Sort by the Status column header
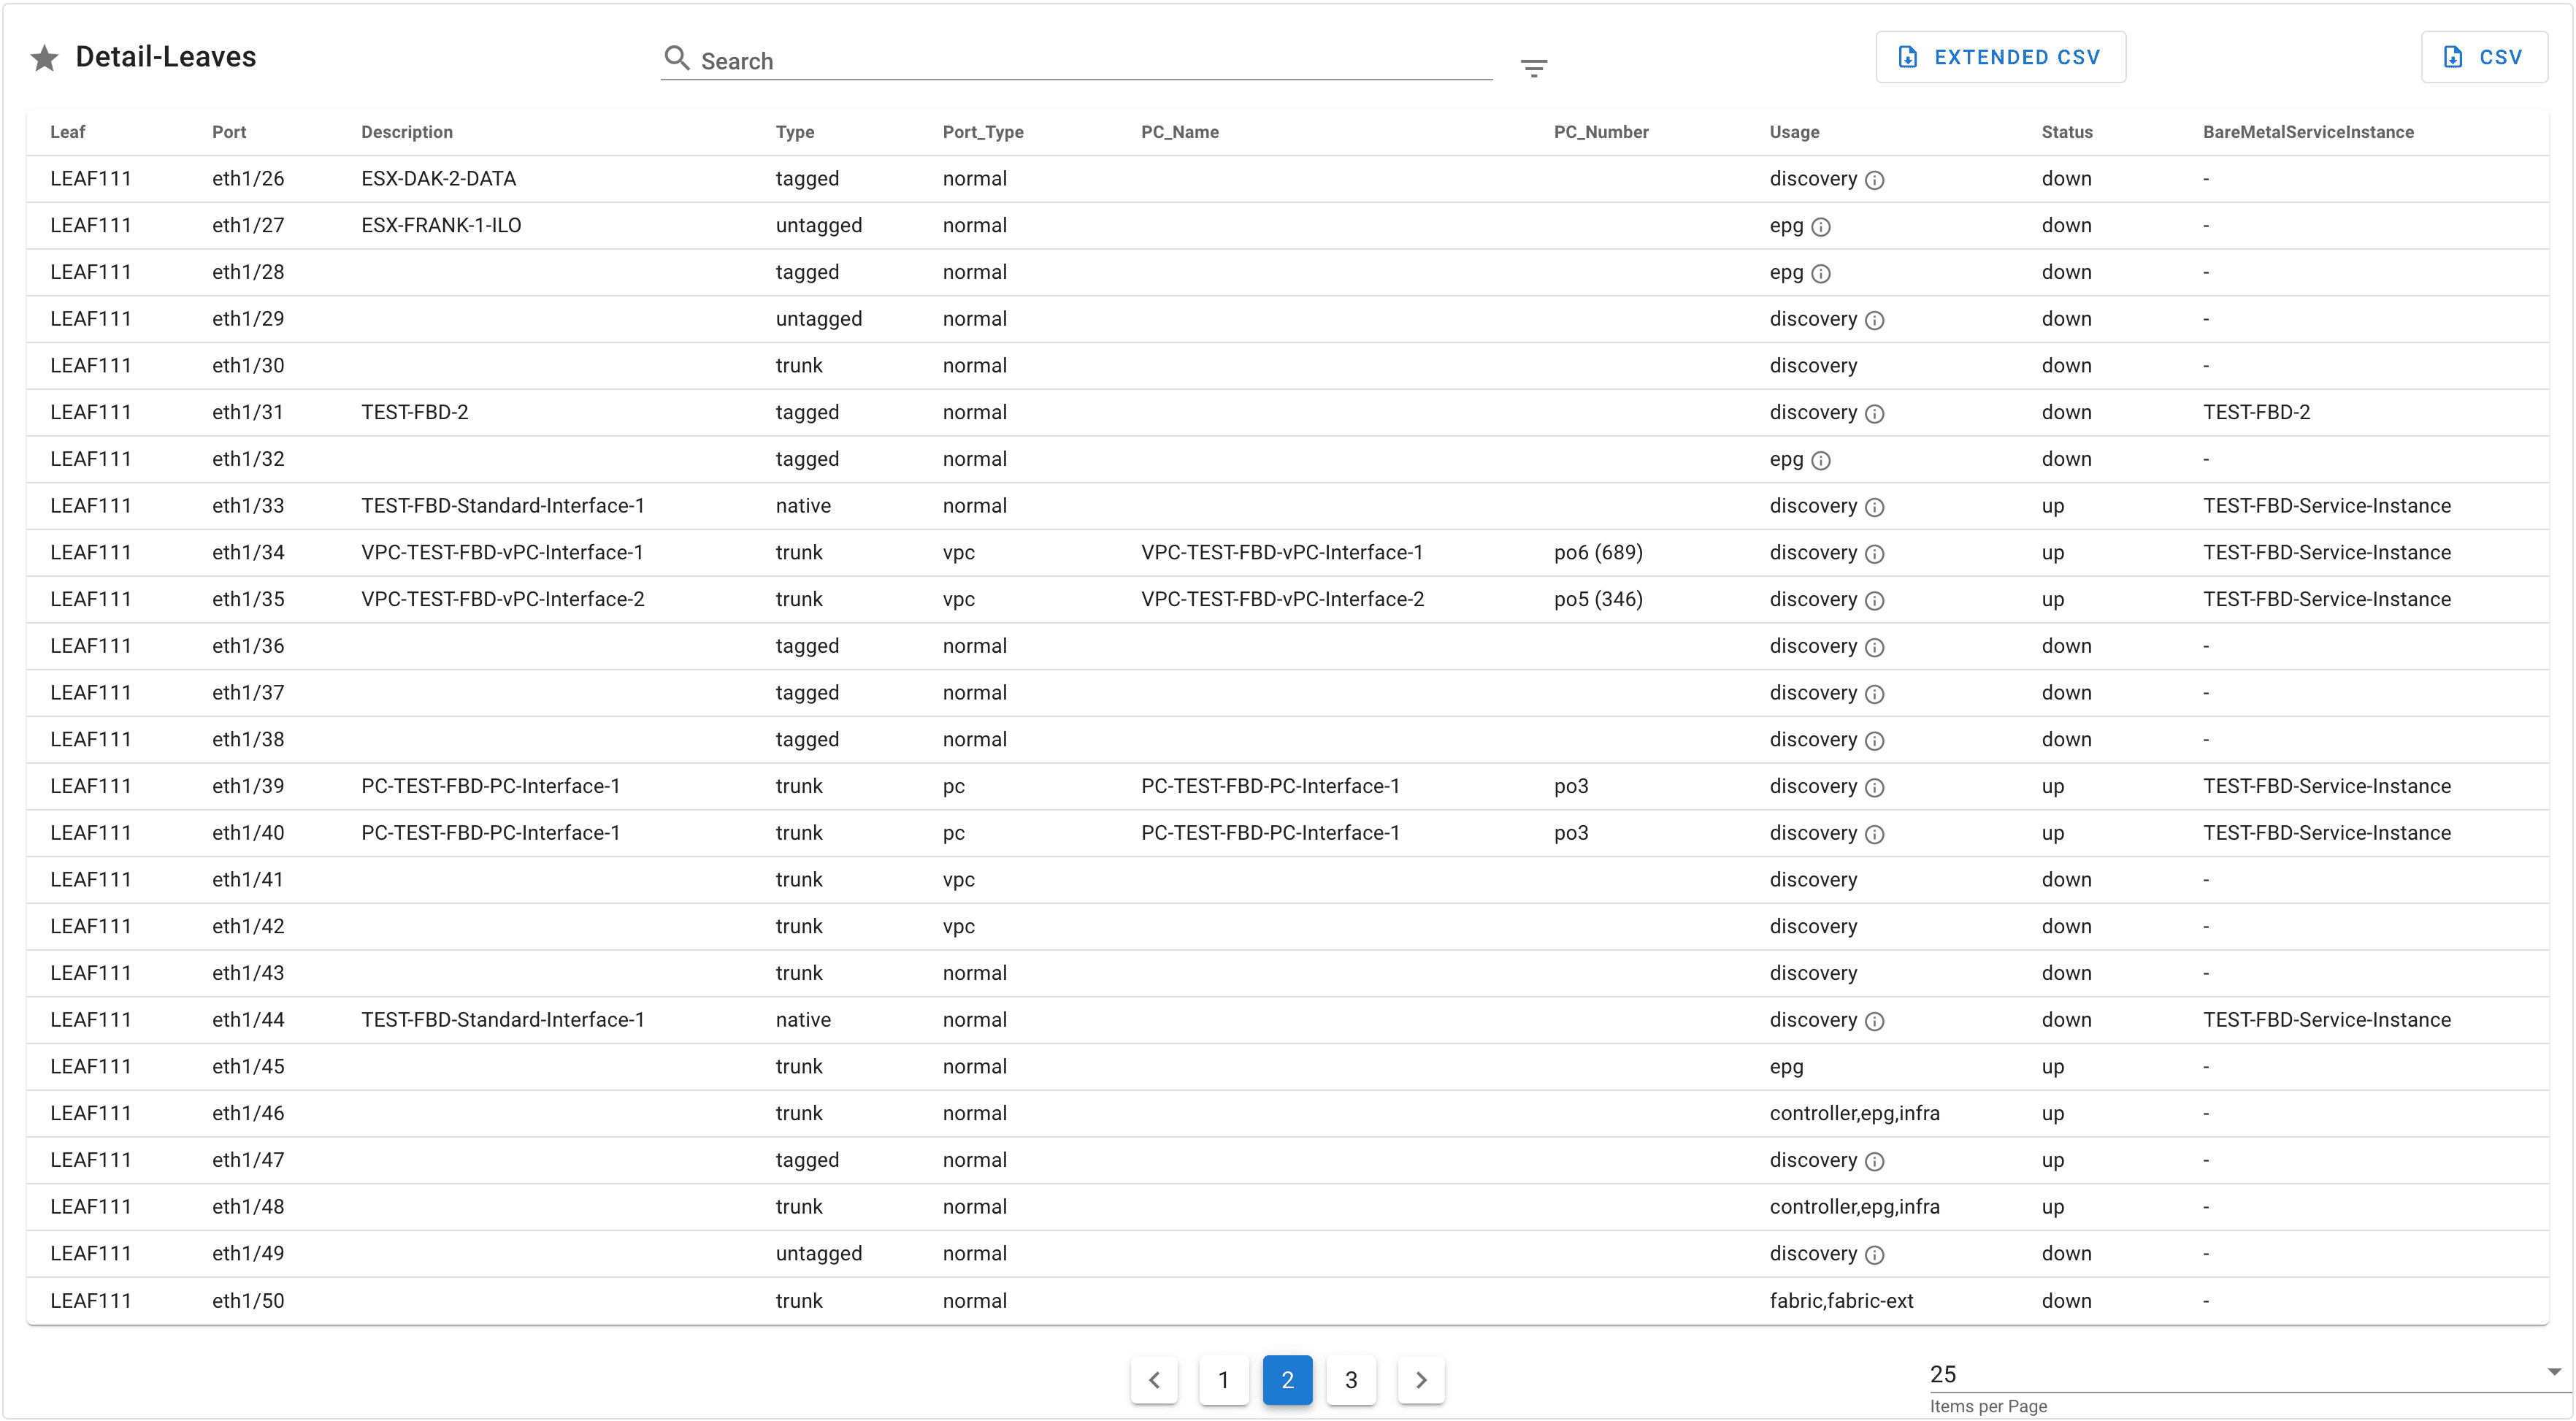The image size is (2576, 1421). pos(2066,132)
